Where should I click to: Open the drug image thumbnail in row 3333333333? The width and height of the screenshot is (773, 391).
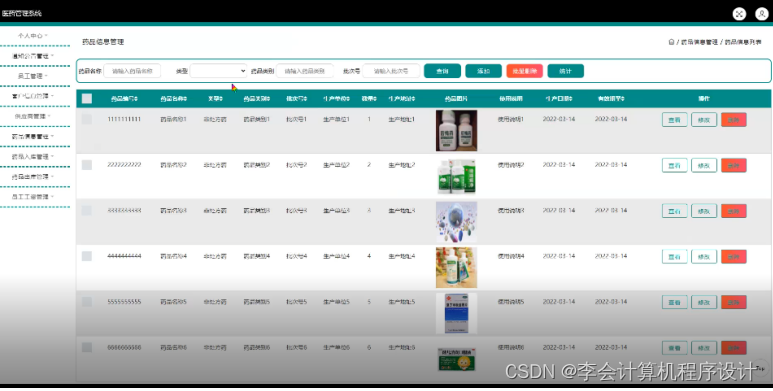coord(457,222)
